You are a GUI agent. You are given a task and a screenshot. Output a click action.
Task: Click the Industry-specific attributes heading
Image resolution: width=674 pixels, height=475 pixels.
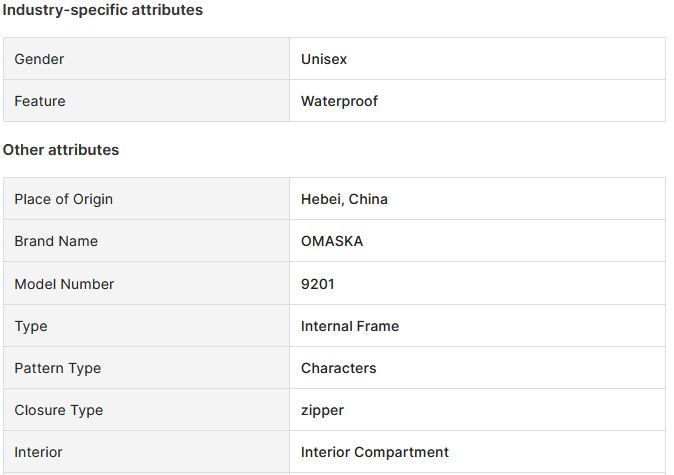click(103, 10)
